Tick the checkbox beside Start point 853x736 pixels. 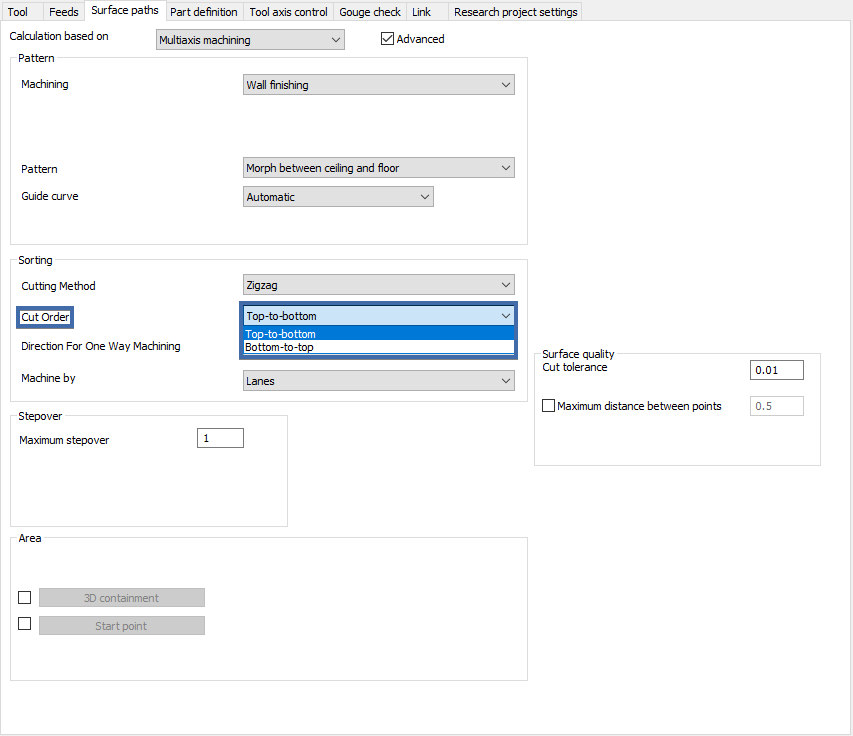24,623
